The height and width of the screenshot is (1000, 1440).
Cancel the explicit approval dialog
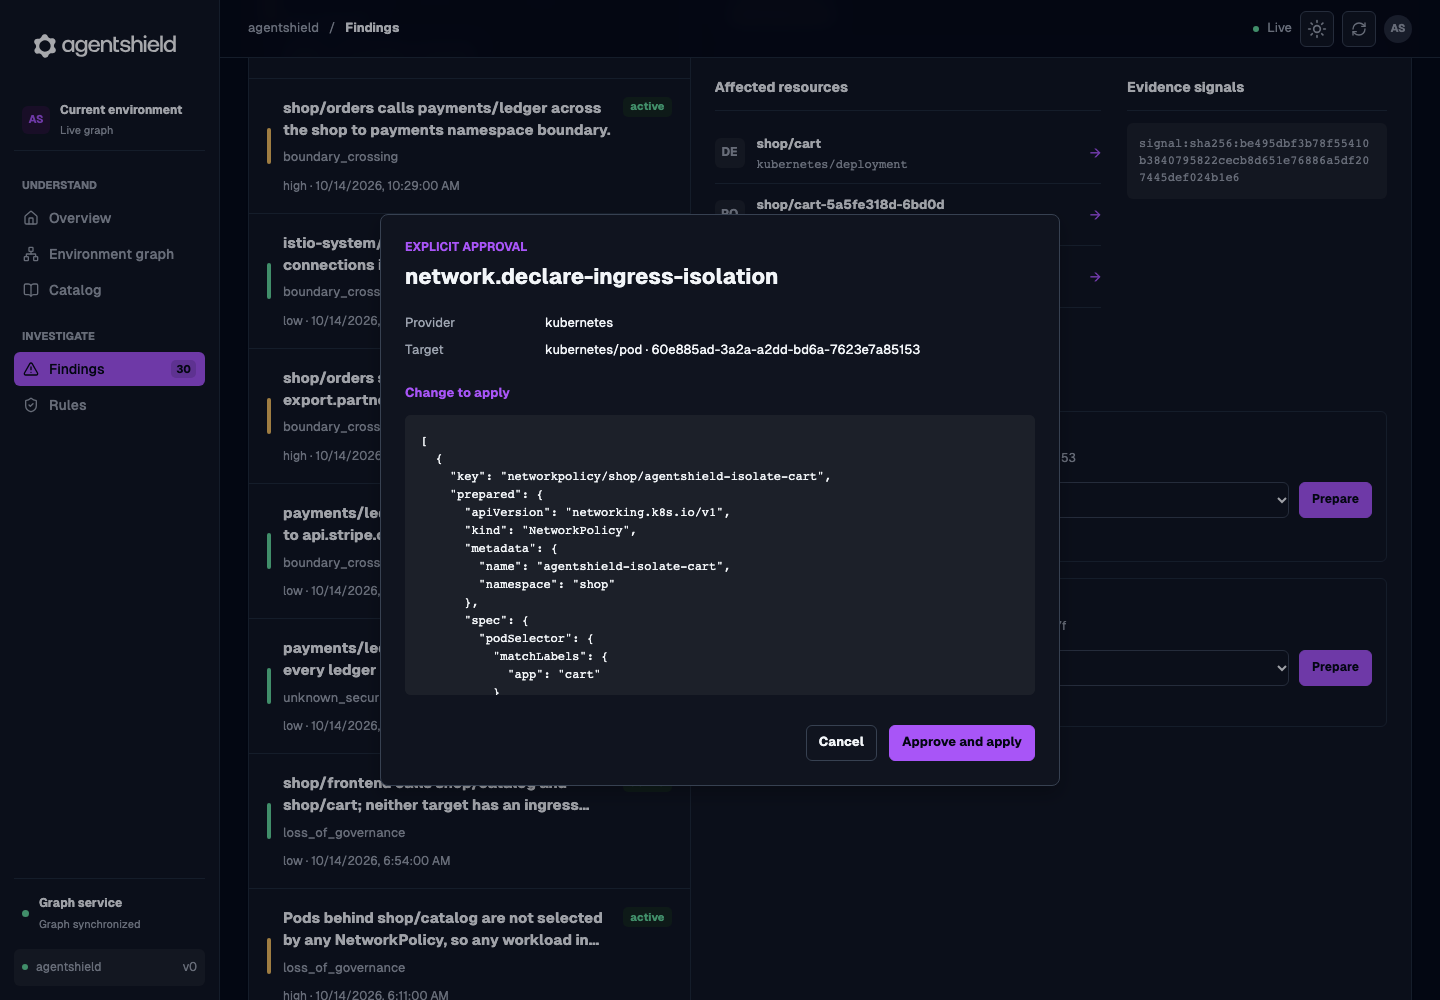click(841, 743)
